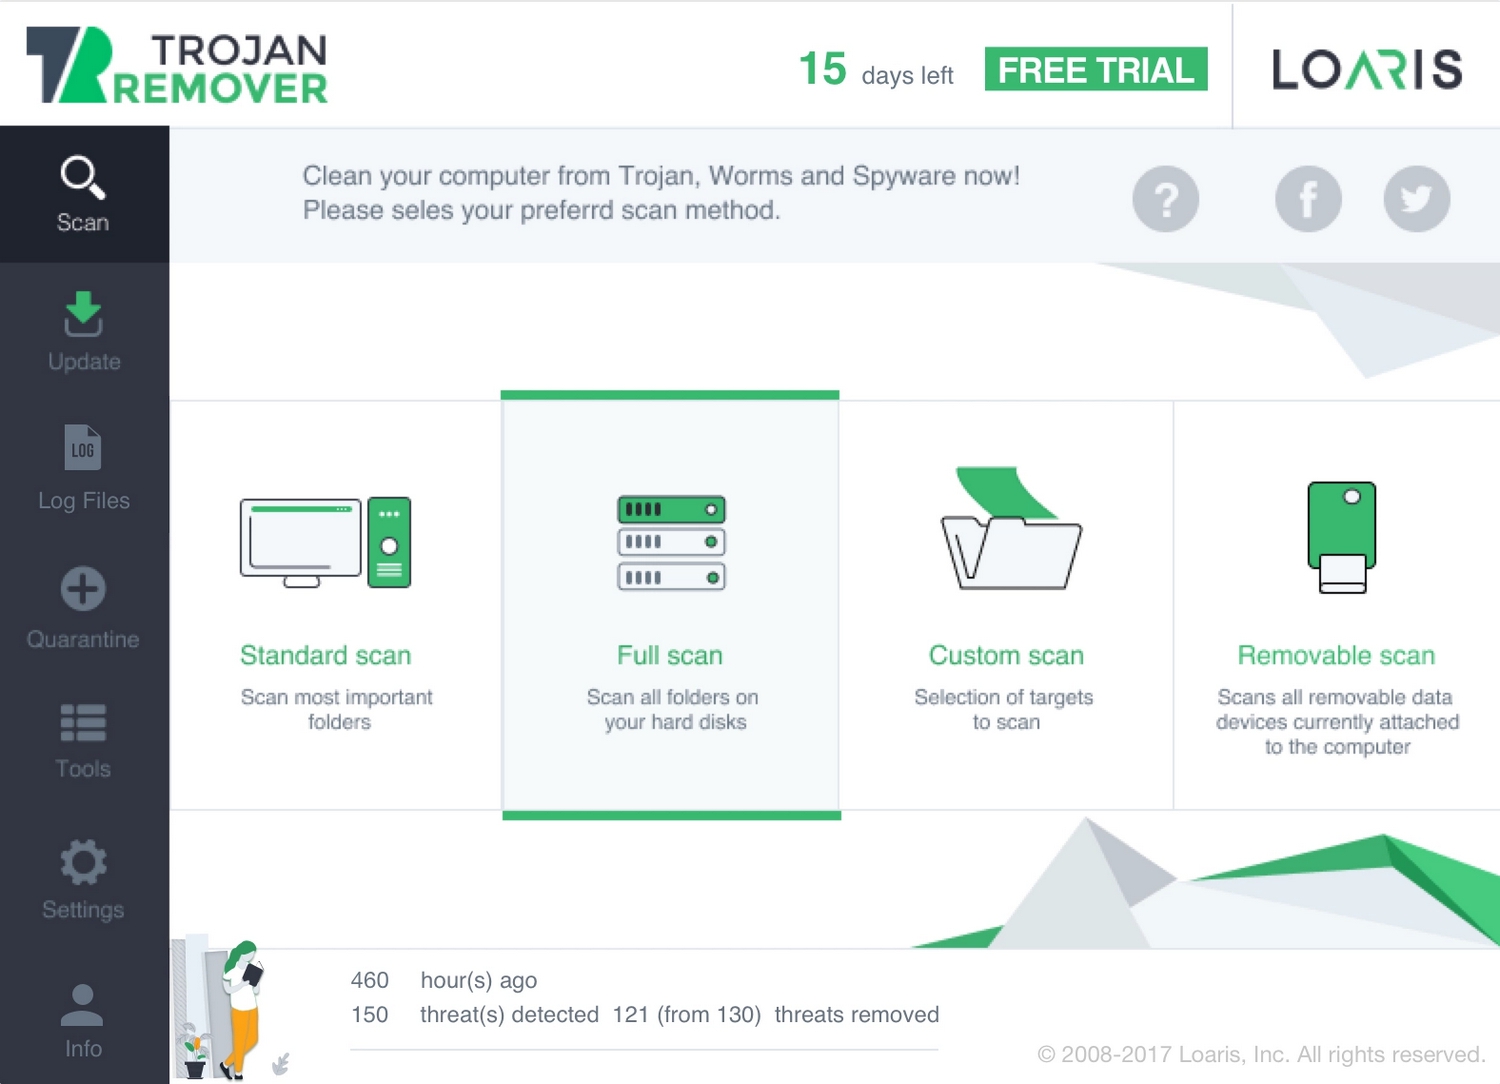Viewport: 1500px width, 1084px height.
Task: Click the FREE TRIAL button
Action: [1095, 70]
